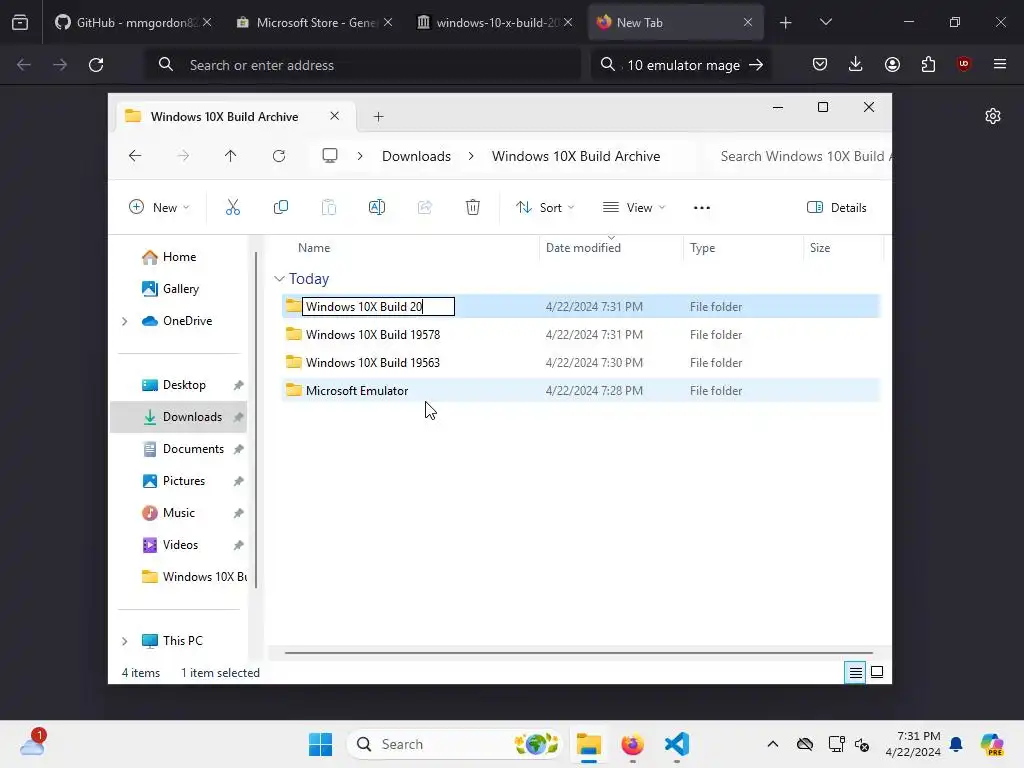Open the See more ellipsis menu

point(702,208)
